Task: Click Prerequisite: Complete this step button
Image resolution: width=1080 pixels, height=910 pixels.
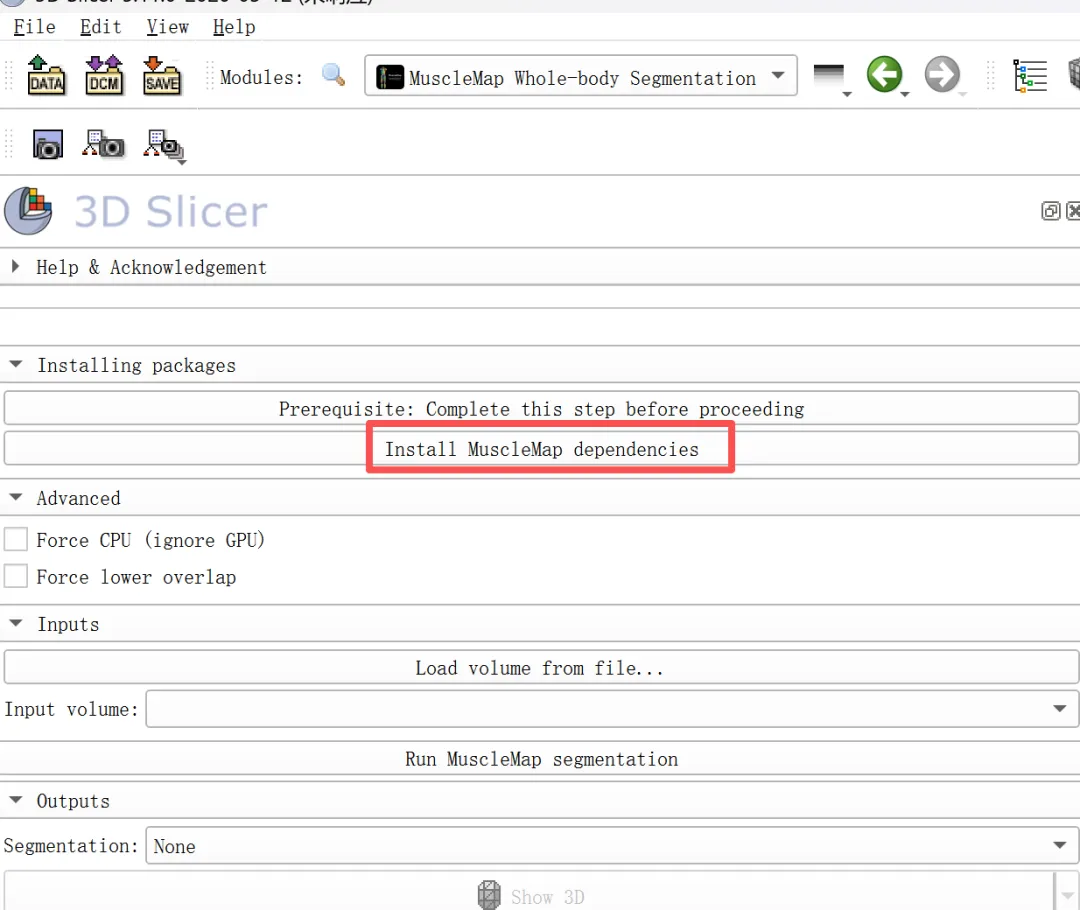Action: [x=541, y=409]
